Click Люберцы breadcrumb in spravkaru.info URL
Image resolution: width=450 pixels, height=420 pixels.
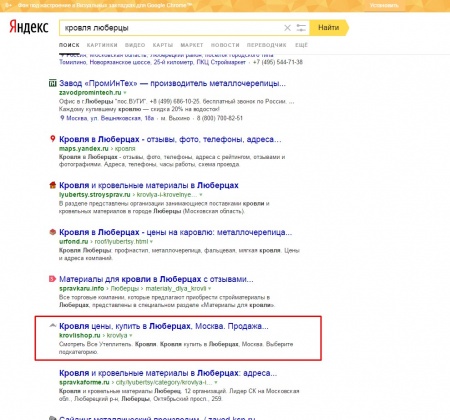coord(125,288)
